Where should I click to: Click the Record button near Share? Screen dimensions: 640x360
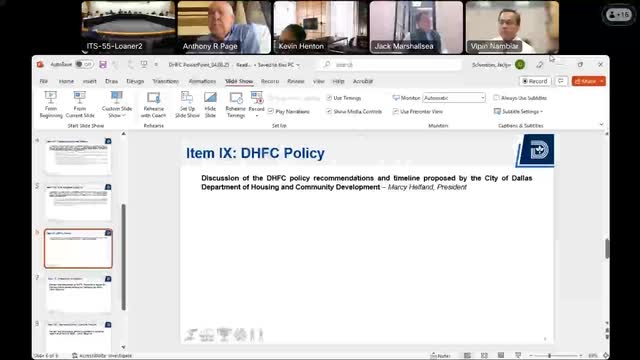tap(535, 81)
